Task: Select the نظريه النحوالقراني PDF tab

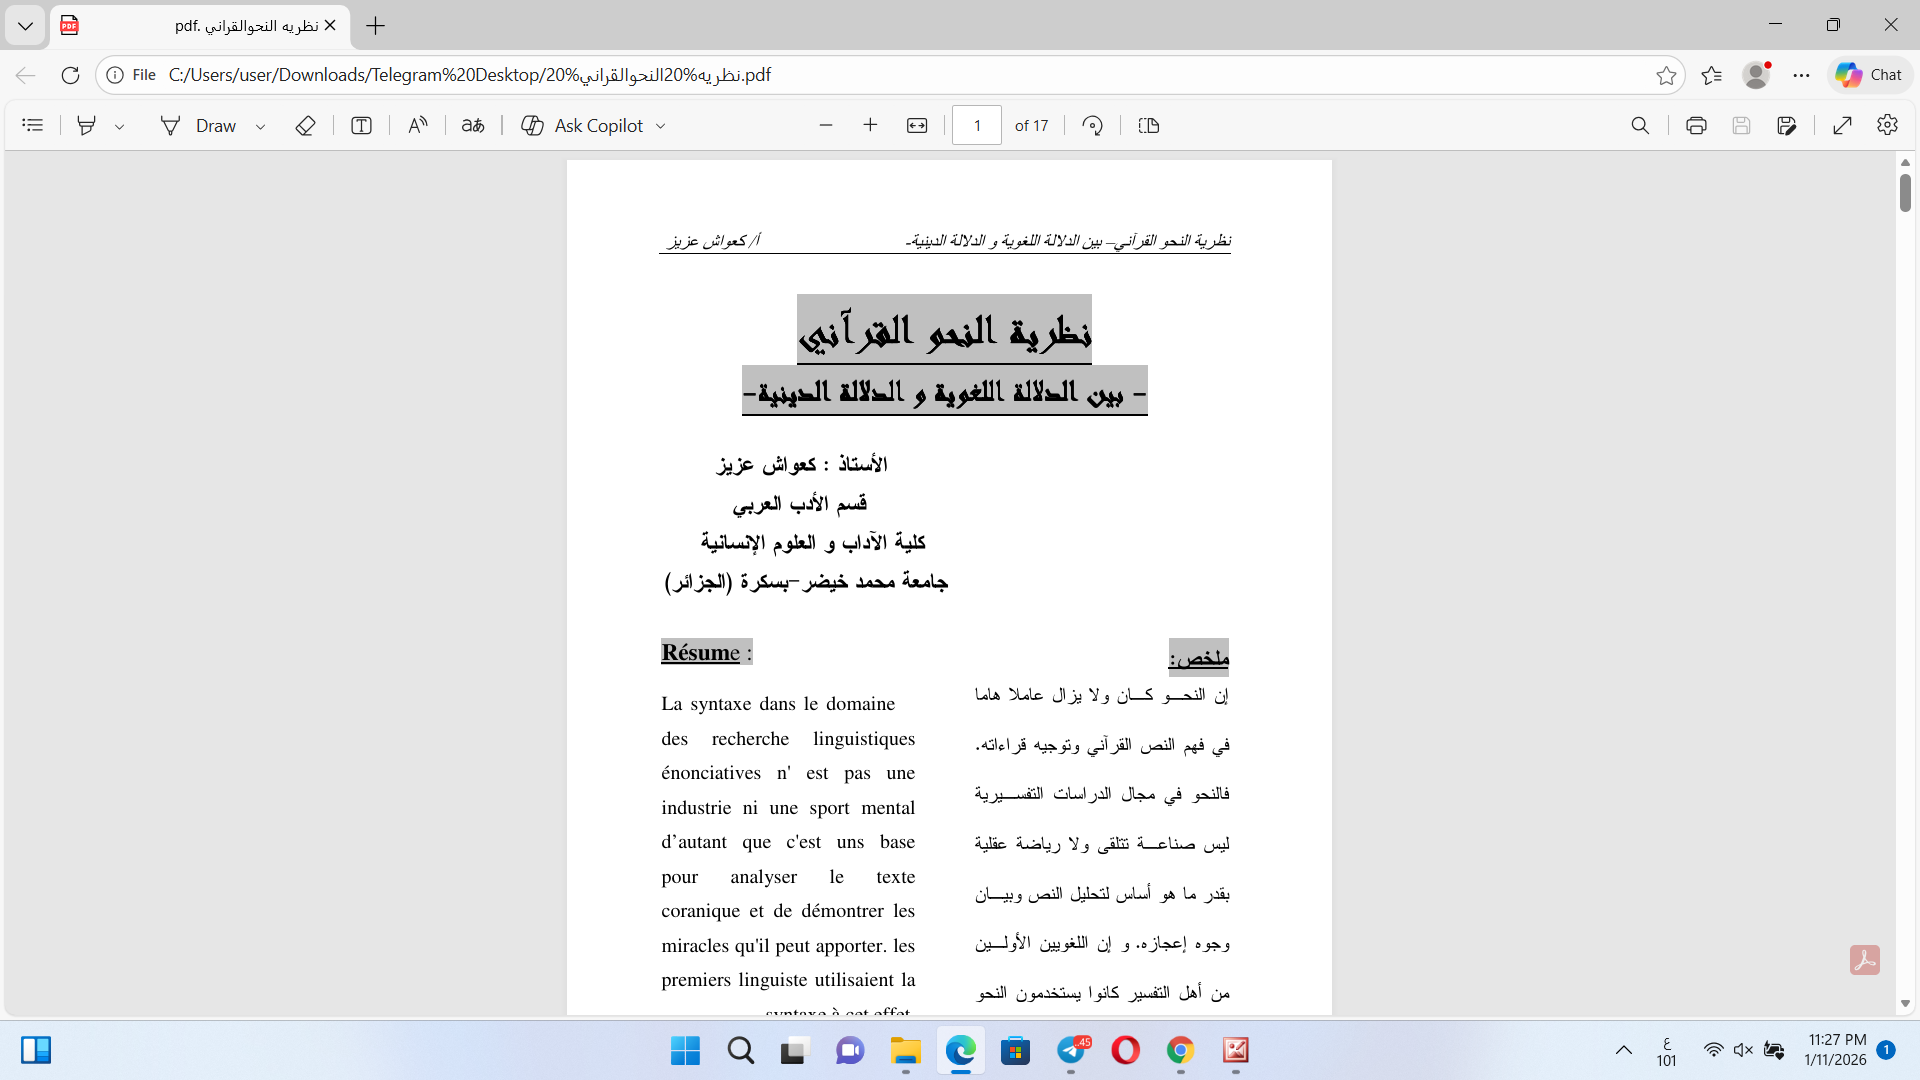Action: (200, 26)
